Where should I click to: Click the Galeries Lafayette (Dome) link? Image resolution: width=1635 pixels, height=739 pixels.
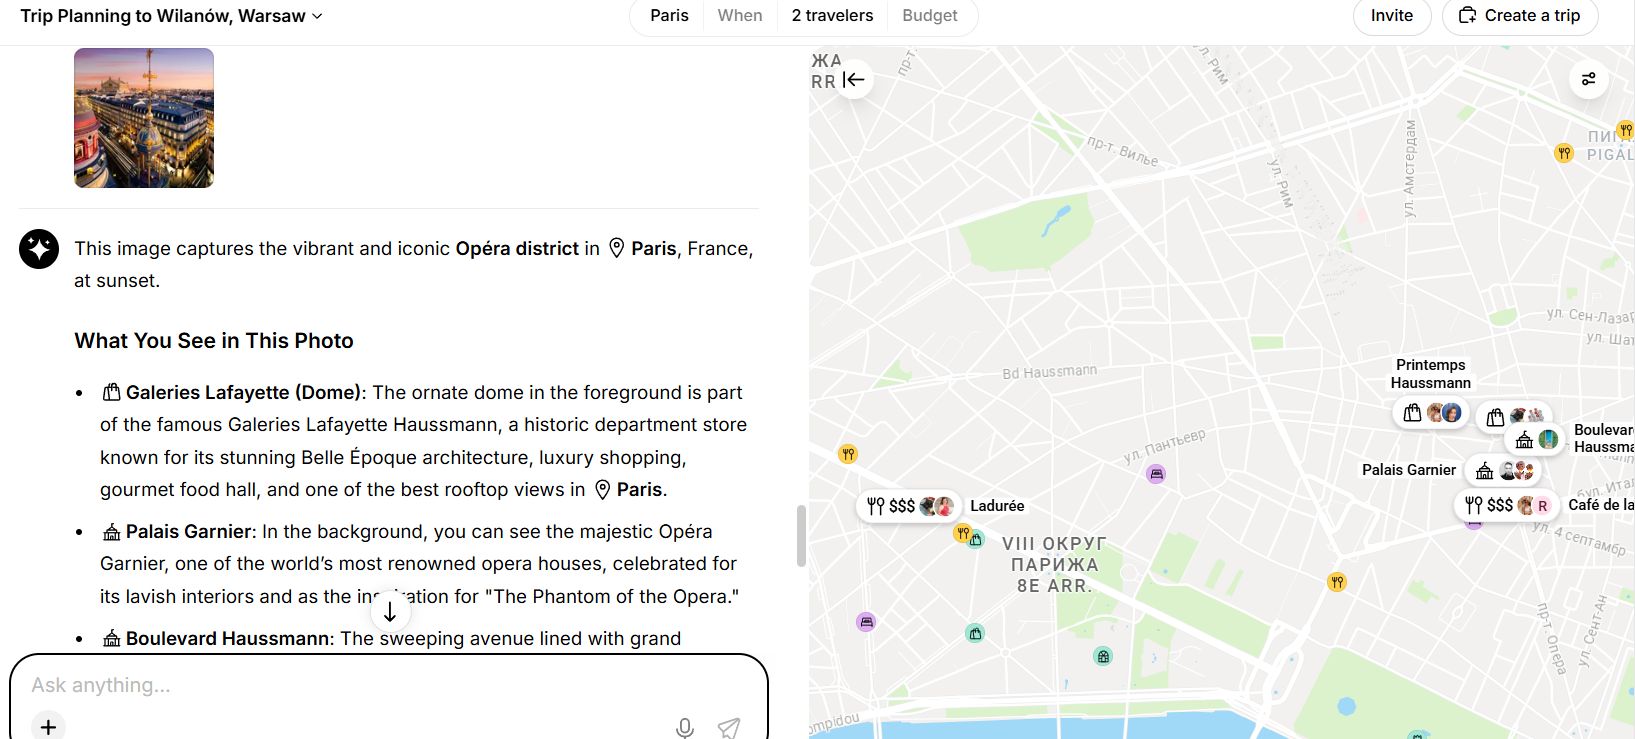(x=243, y=393)
